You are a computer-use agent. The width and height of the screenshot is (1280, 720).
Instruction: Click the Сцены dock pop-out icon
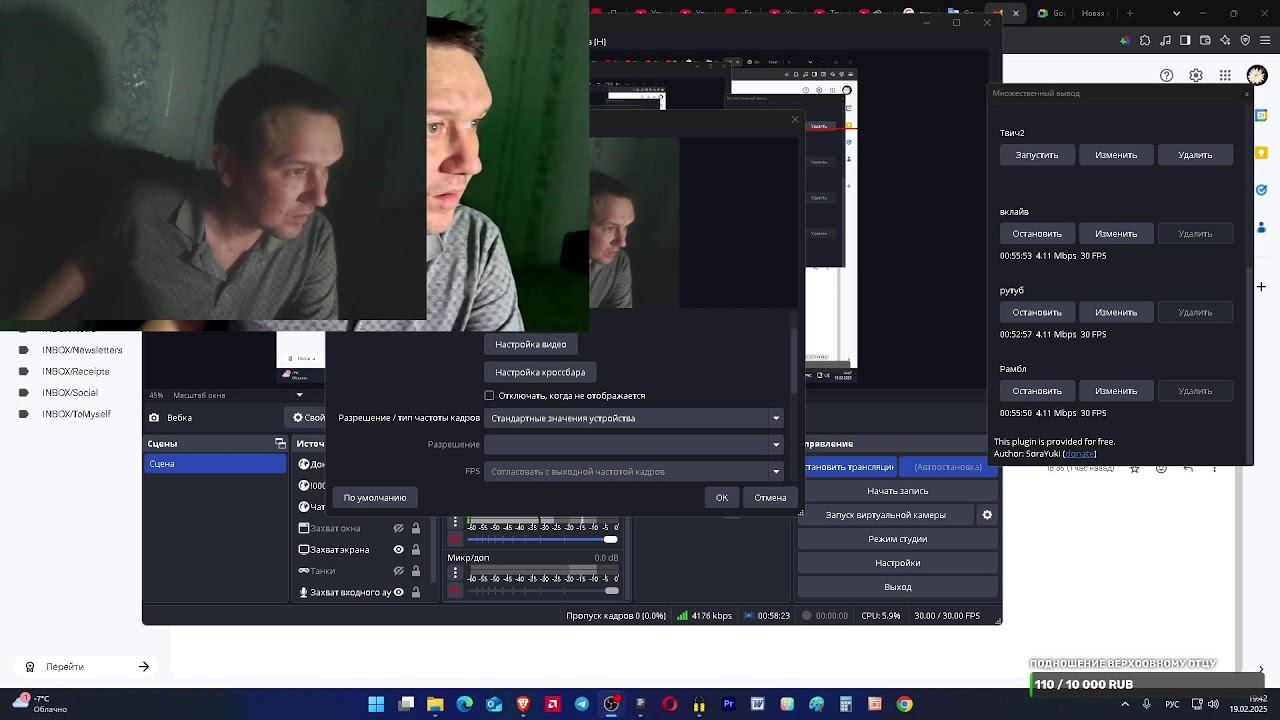(280, 443)
